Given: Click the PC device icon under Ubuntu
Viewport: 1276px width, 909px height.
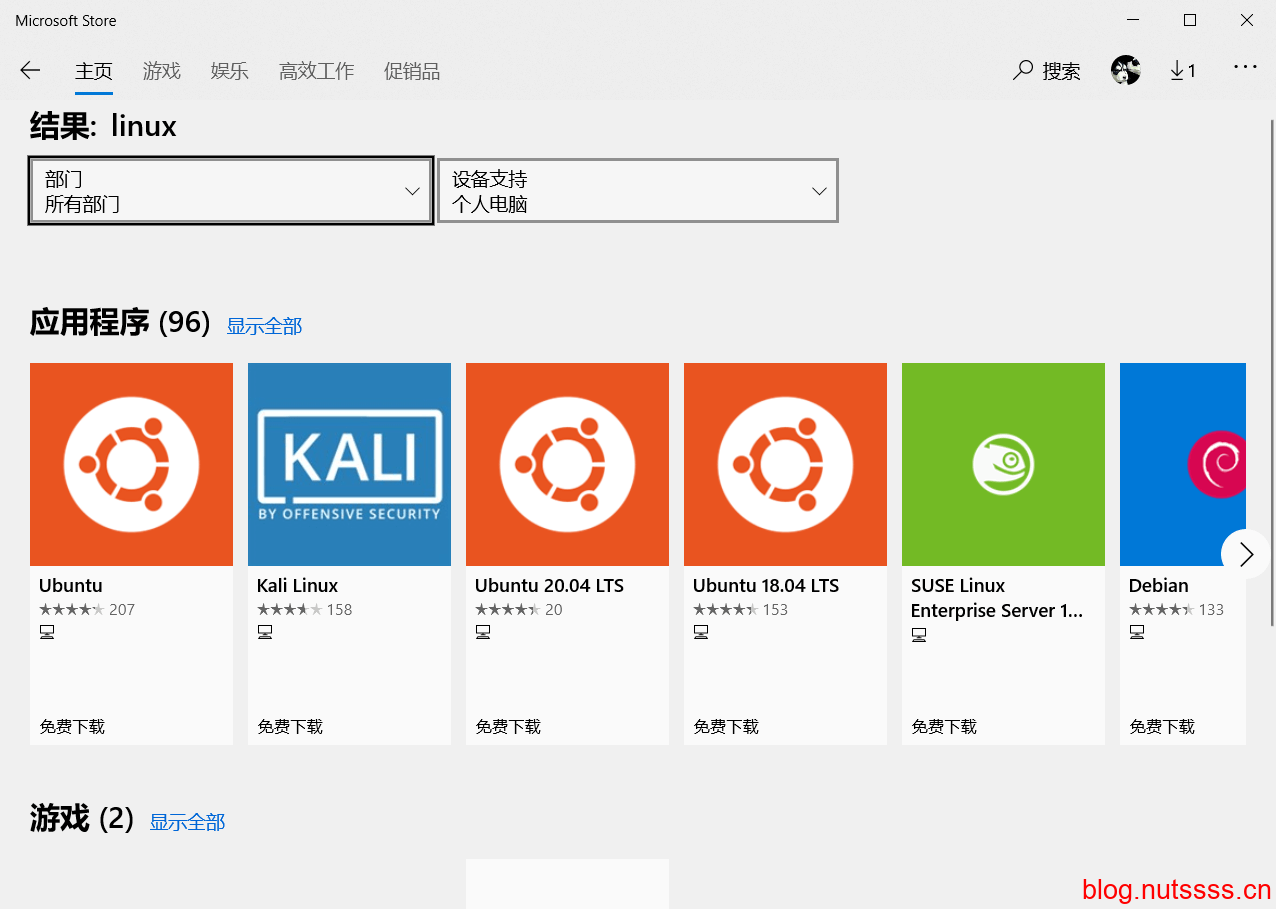Looking at the screenshot, I should coord(47,632).
